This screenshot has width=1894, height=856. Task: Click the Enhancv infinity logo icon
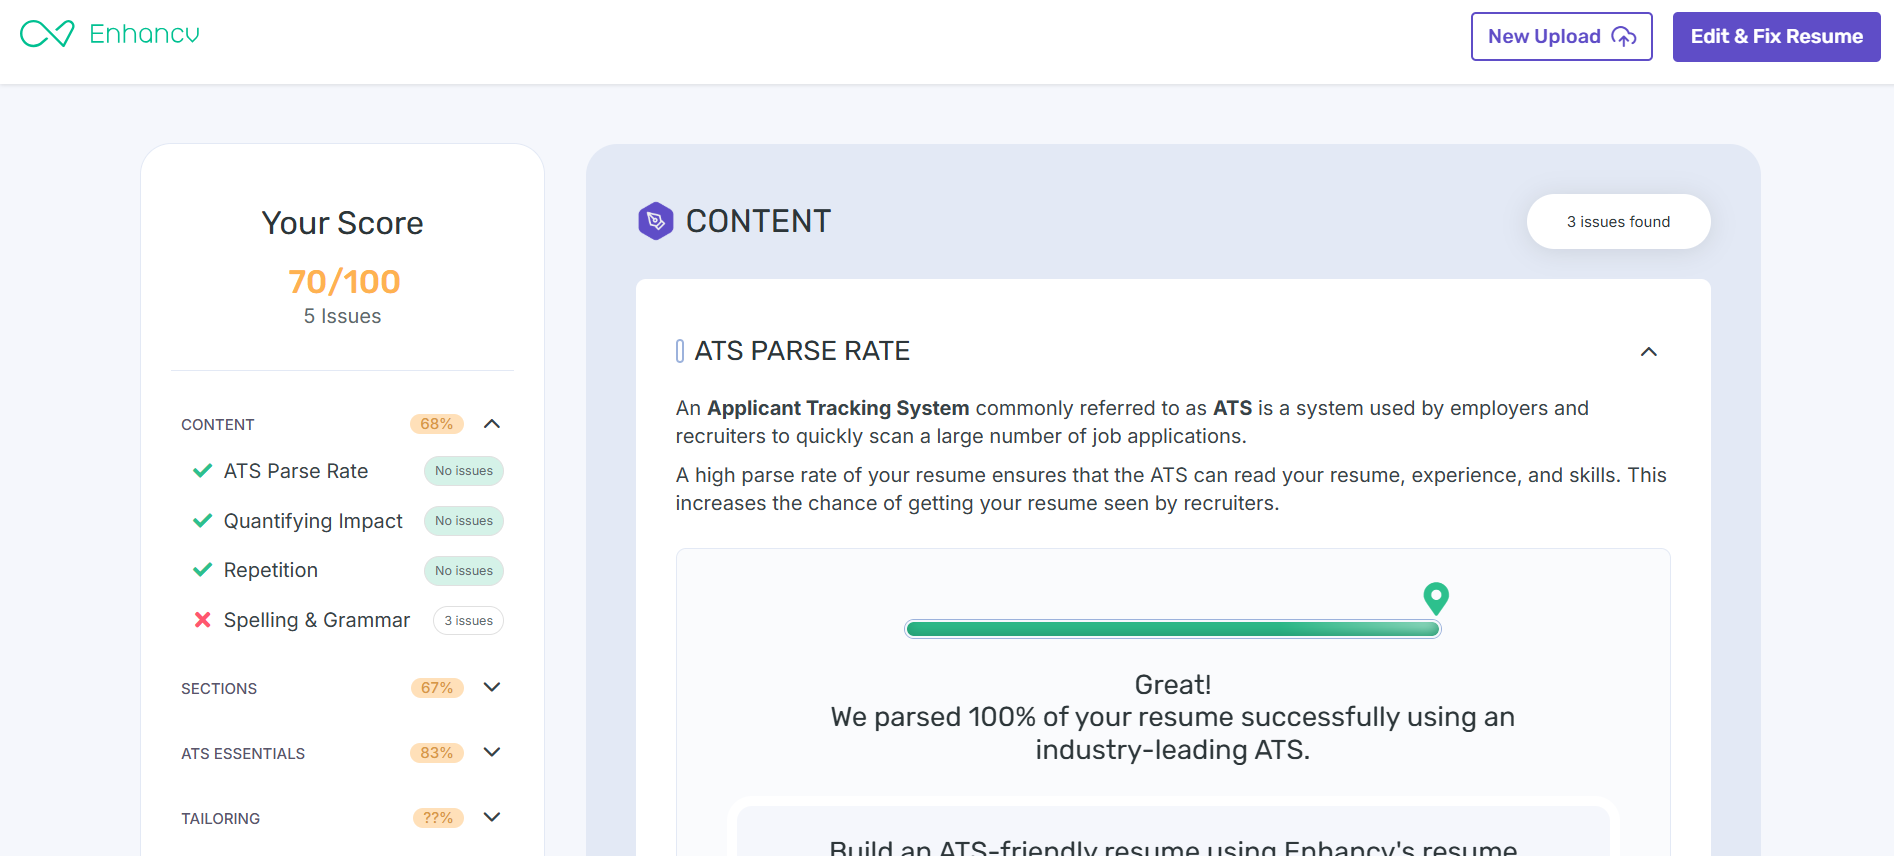click(47, 34)
